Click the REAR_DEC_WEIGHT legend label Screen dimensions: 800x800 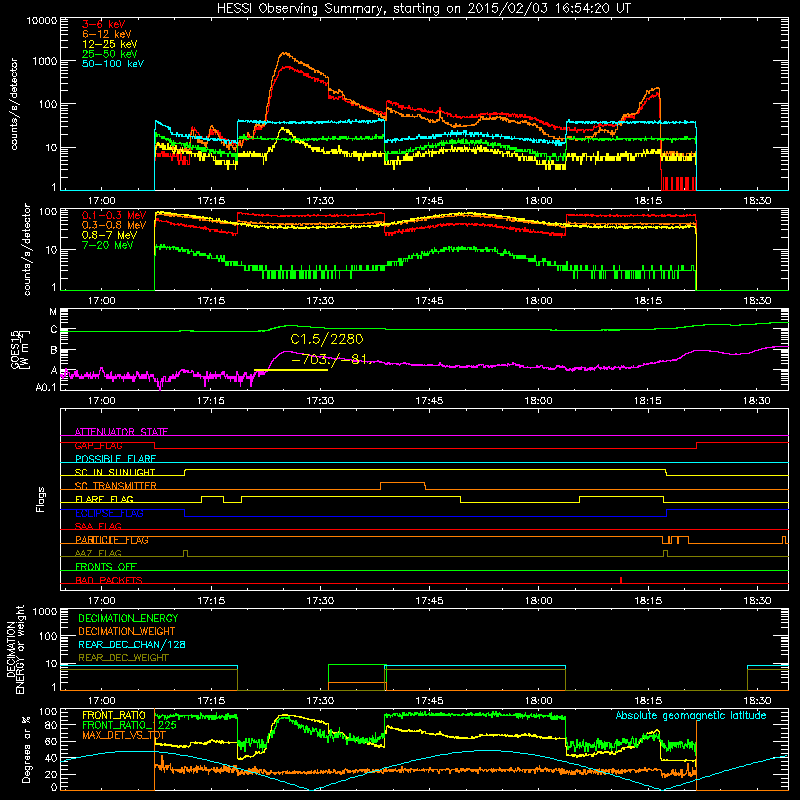pyautogui.click(x=123, y=658)
